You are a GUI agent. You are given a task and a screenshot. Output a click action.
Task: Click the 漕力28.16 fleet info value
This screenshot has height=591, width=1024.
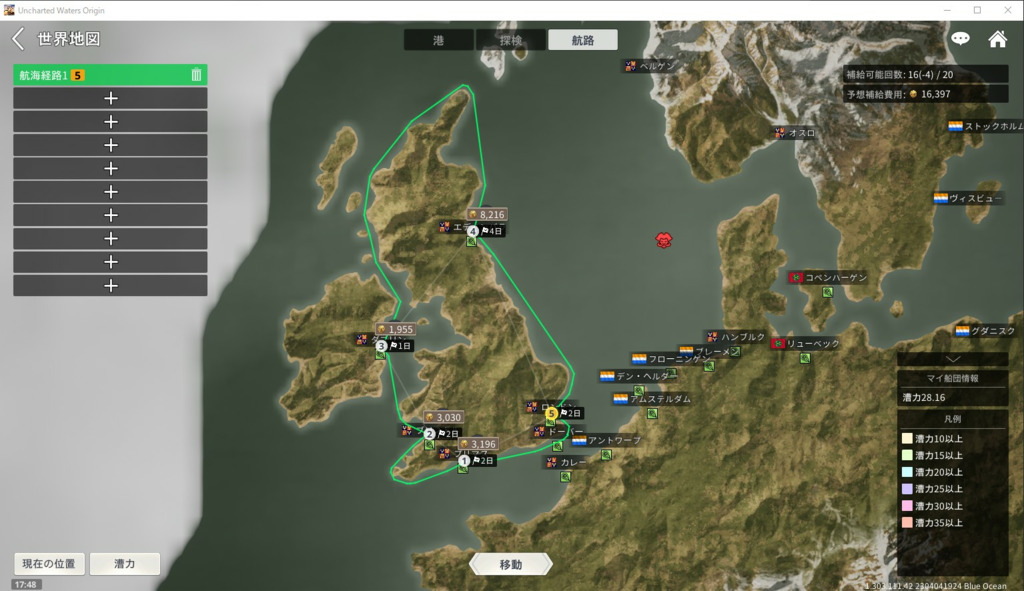point(953,397)
